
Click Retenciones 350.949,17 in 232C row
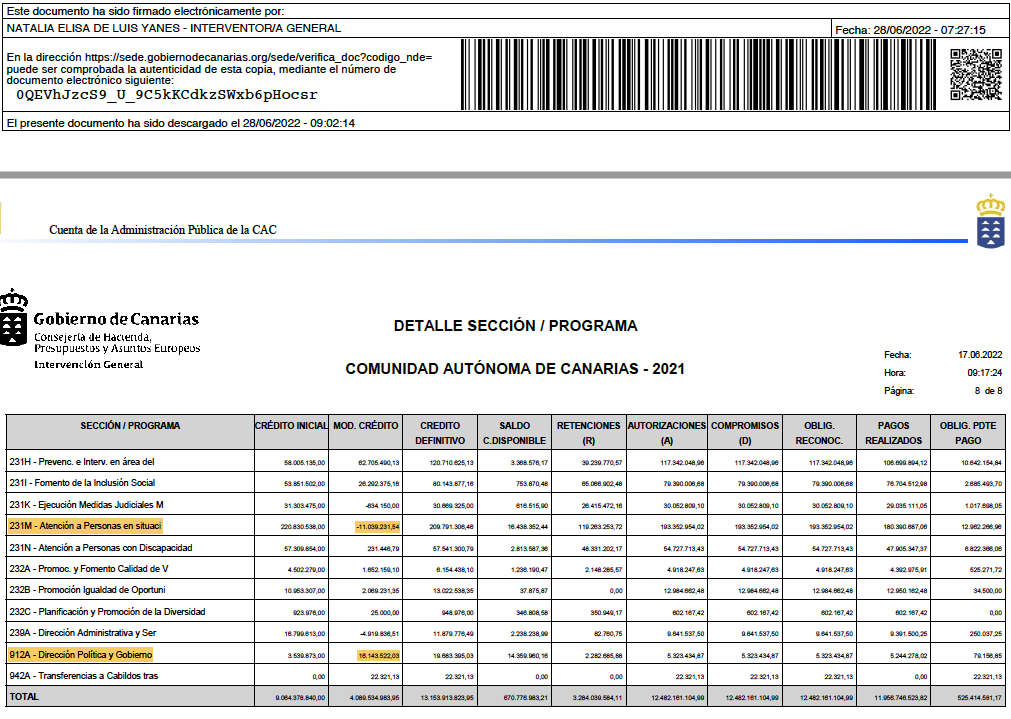point(607,613)
